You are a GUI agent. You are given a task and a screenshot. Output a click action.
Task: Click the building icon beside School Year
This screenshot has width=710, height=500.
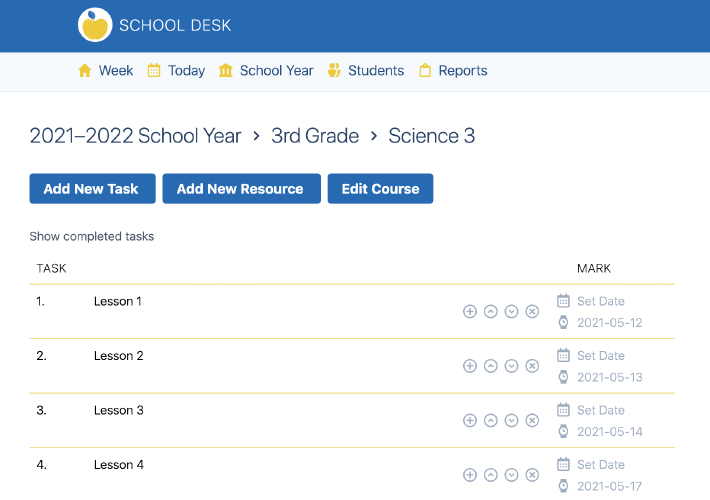(x=225, y=71)
